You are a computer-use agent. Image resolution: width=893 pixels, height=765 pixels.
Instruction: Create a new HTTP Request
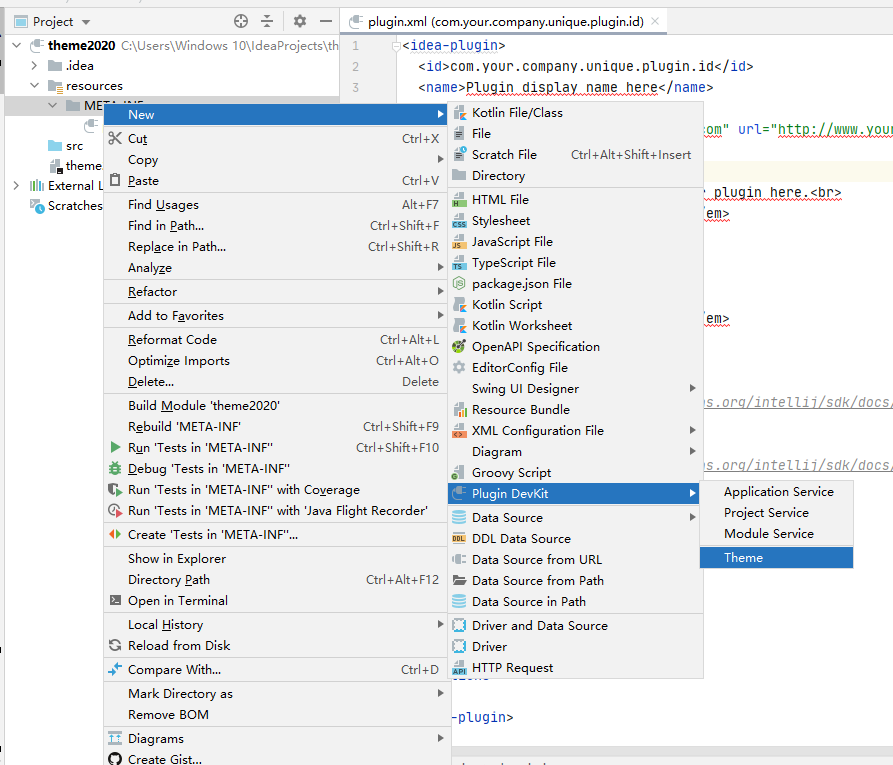(x=575, y=668)
